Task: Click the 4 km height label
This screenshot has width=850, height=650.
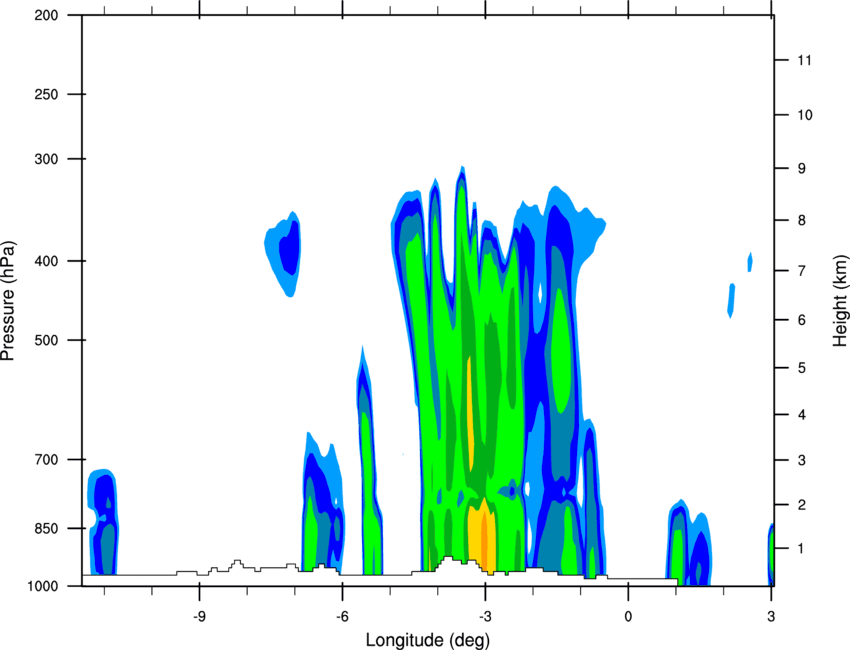Action: (x=802, y=415)
